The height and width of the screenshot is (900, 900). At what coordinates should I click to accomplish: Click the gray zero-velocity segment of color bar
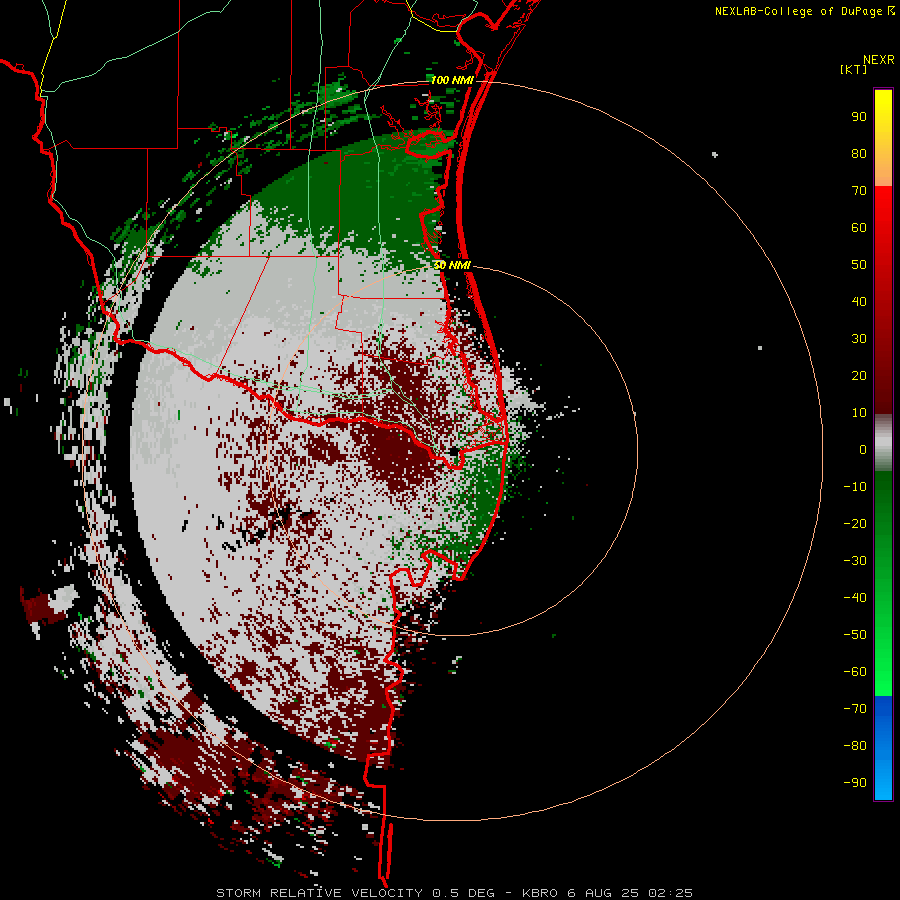(883, 443)
